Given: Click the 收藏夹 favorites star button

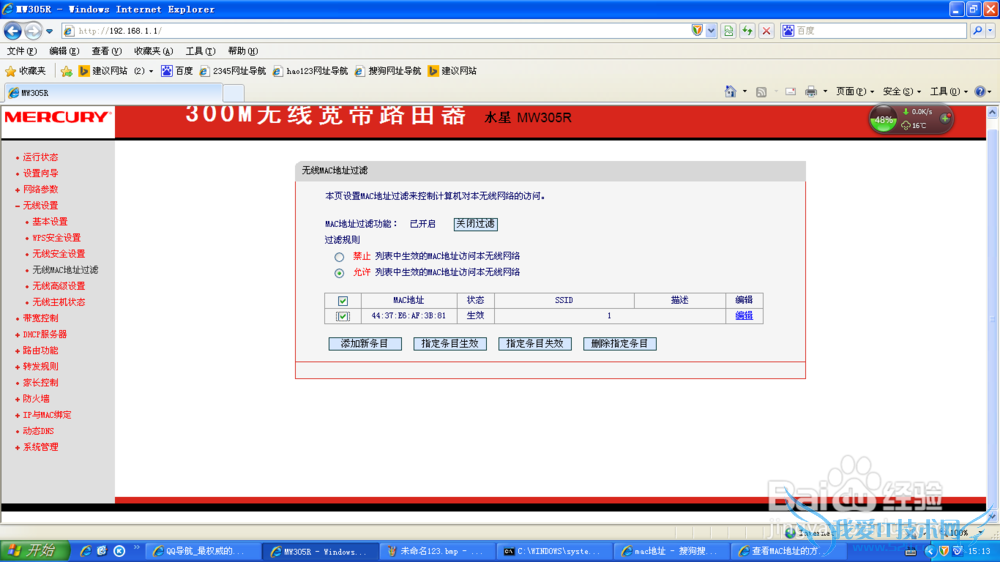Looking at the screenshot, I should pyautogui.click(x=26, y=71).
